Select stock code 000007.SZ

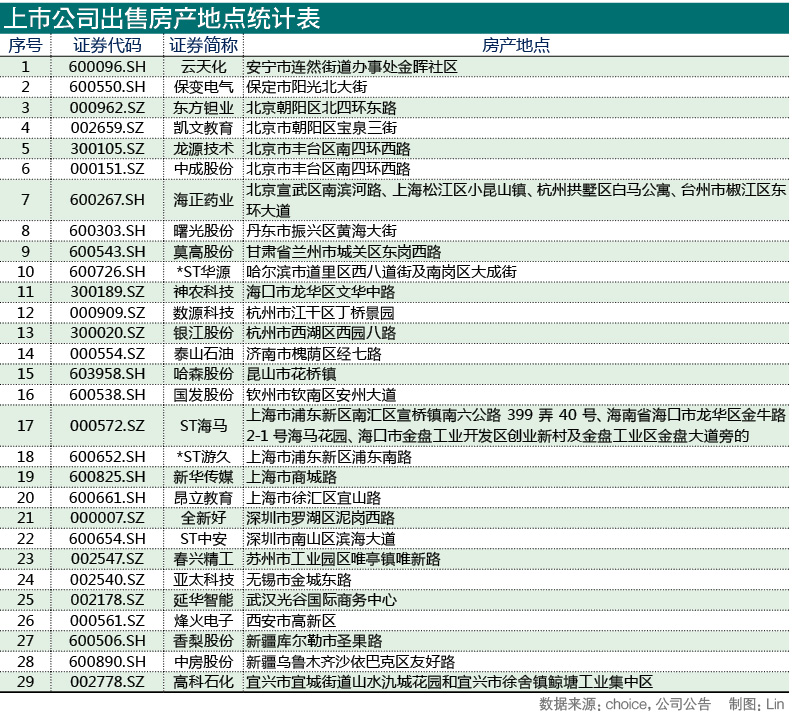(107, 518)
